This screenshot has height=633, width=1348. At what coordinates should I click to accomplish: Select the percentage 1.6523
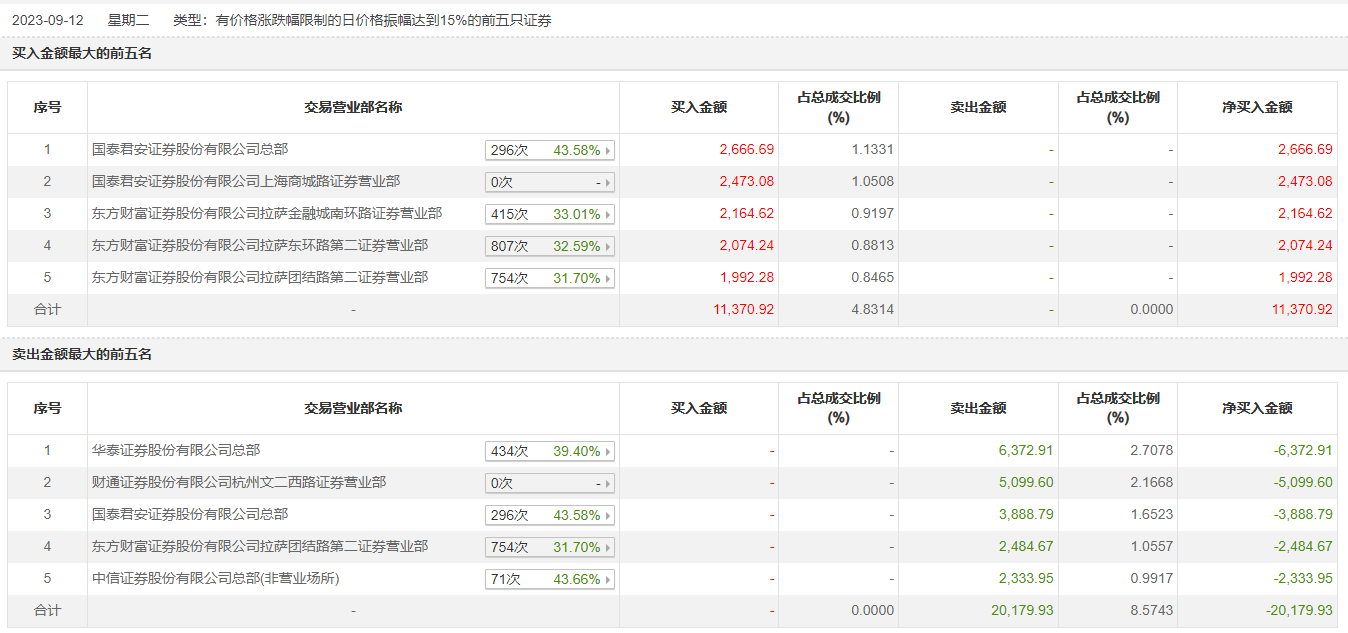tap(1152, 515)
